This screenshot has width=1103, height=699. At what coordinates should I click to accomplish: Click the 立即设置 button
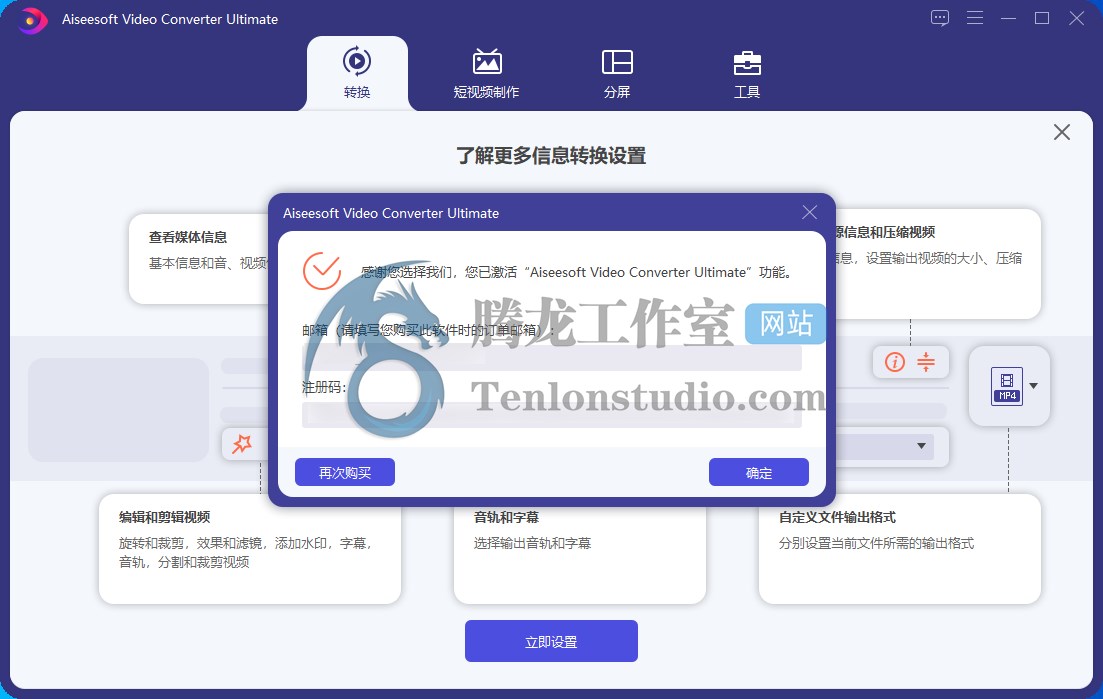[551, 641]
